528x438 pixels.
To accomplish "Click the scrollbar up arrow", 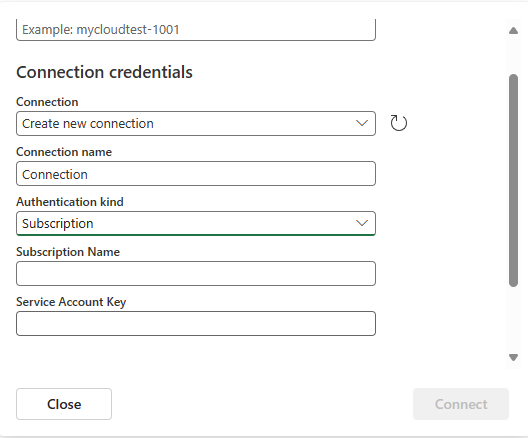I will pyautogui.click(x=513, y=31).
